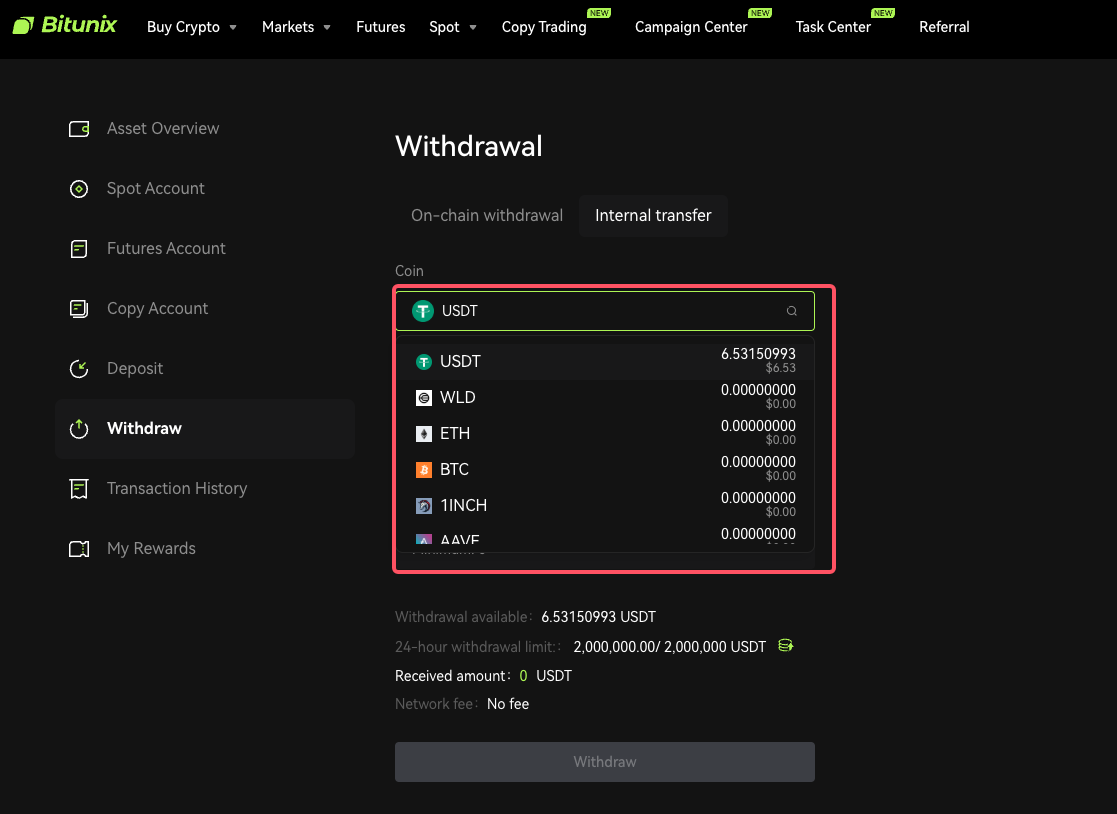
Task: Click the Deposit clock-arrow icon
Action: (x=78, y=368)
